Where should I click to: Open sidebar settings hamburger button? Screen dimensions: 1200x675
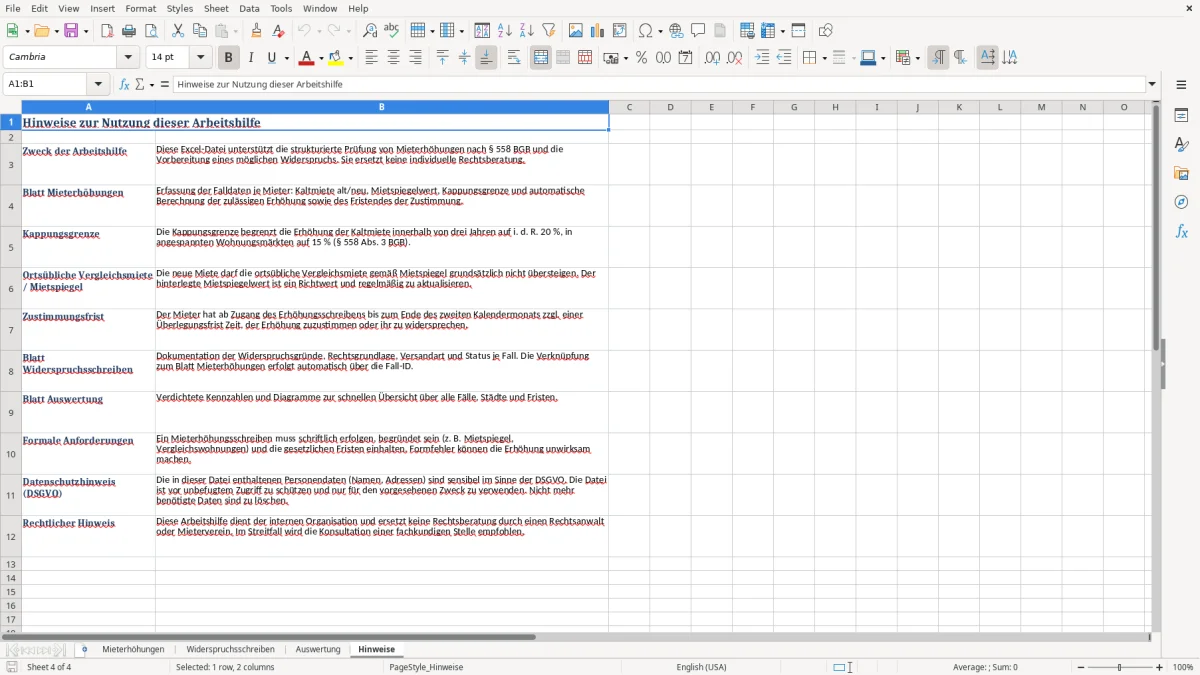(x=1181, y=85)
